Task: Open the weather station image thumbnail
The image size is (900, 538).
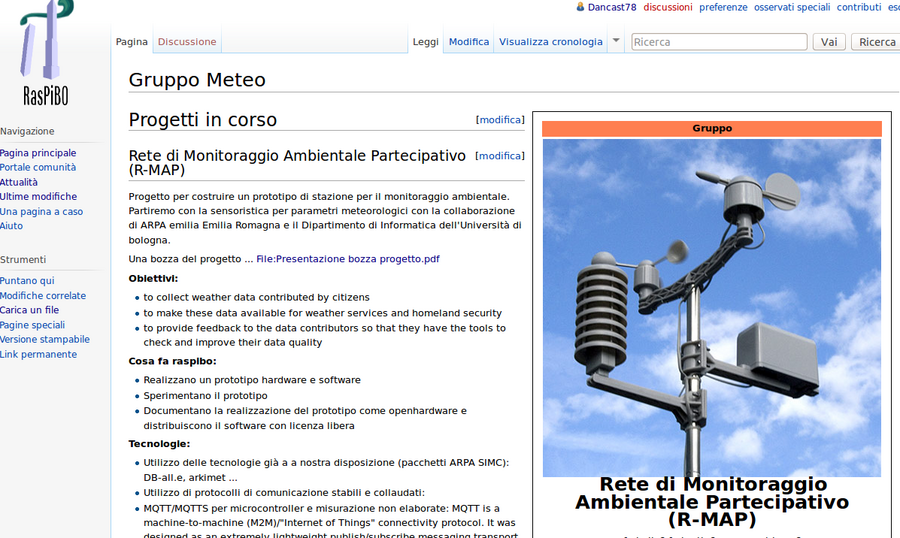Action: pos(711,307)
